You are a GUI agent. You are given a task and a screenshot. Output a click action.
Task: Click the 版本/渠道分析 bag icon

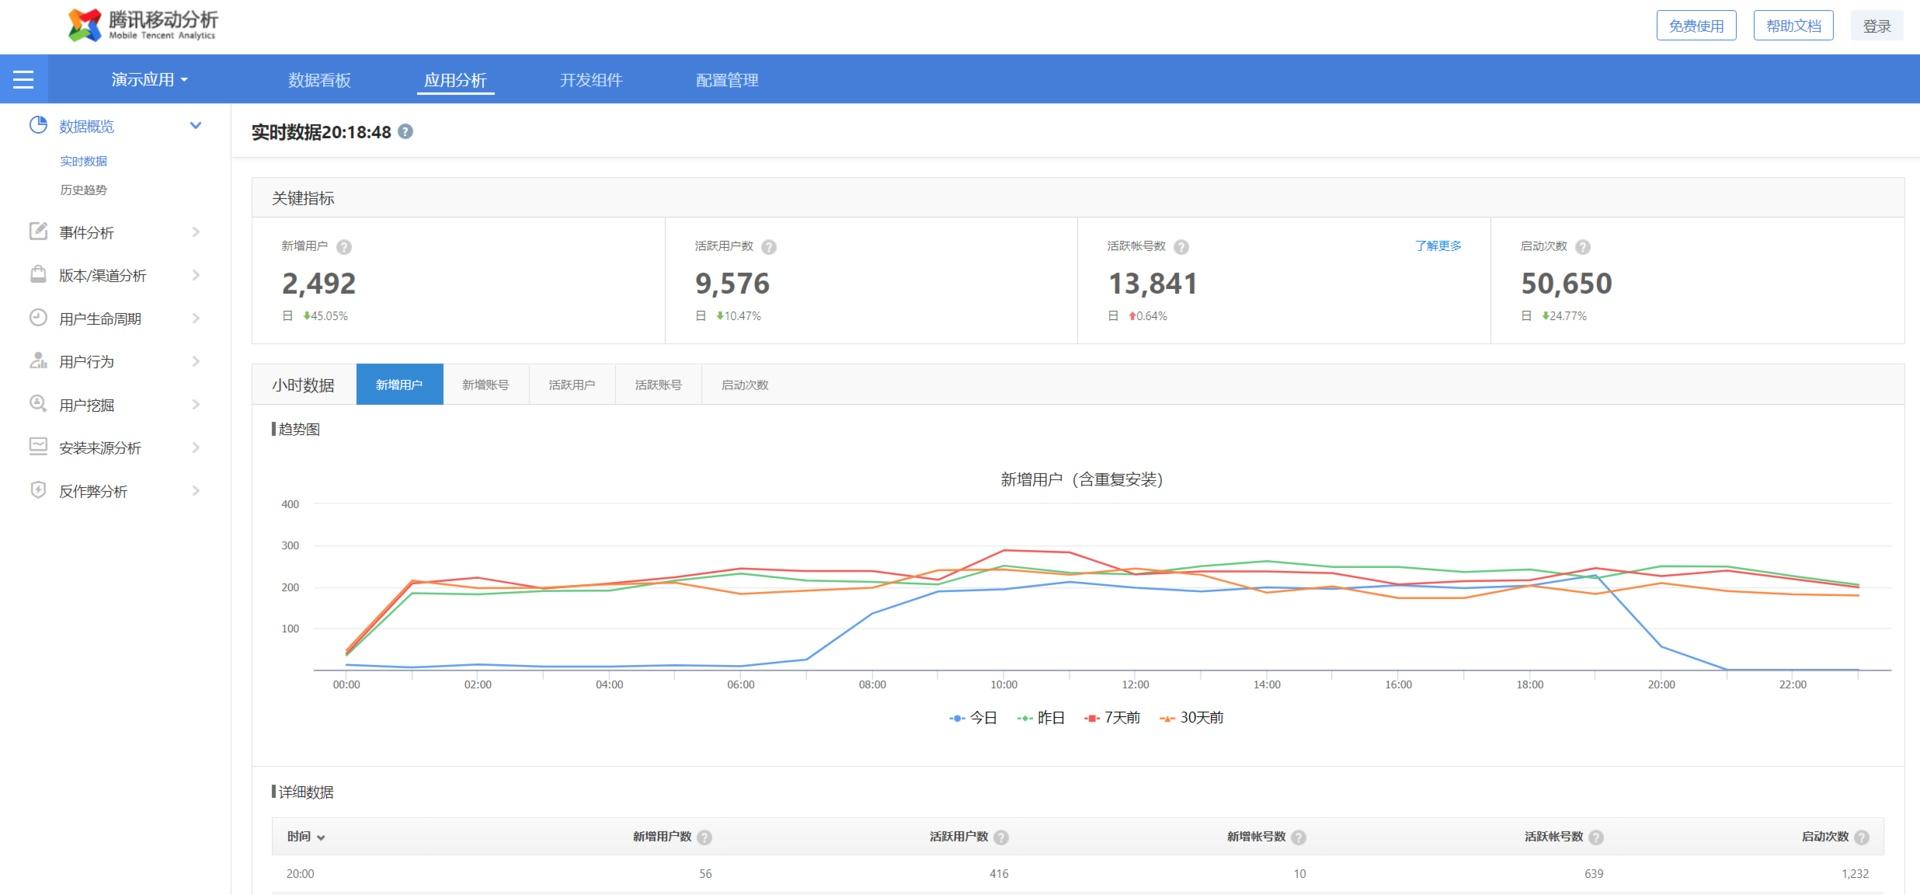(38, 274)
